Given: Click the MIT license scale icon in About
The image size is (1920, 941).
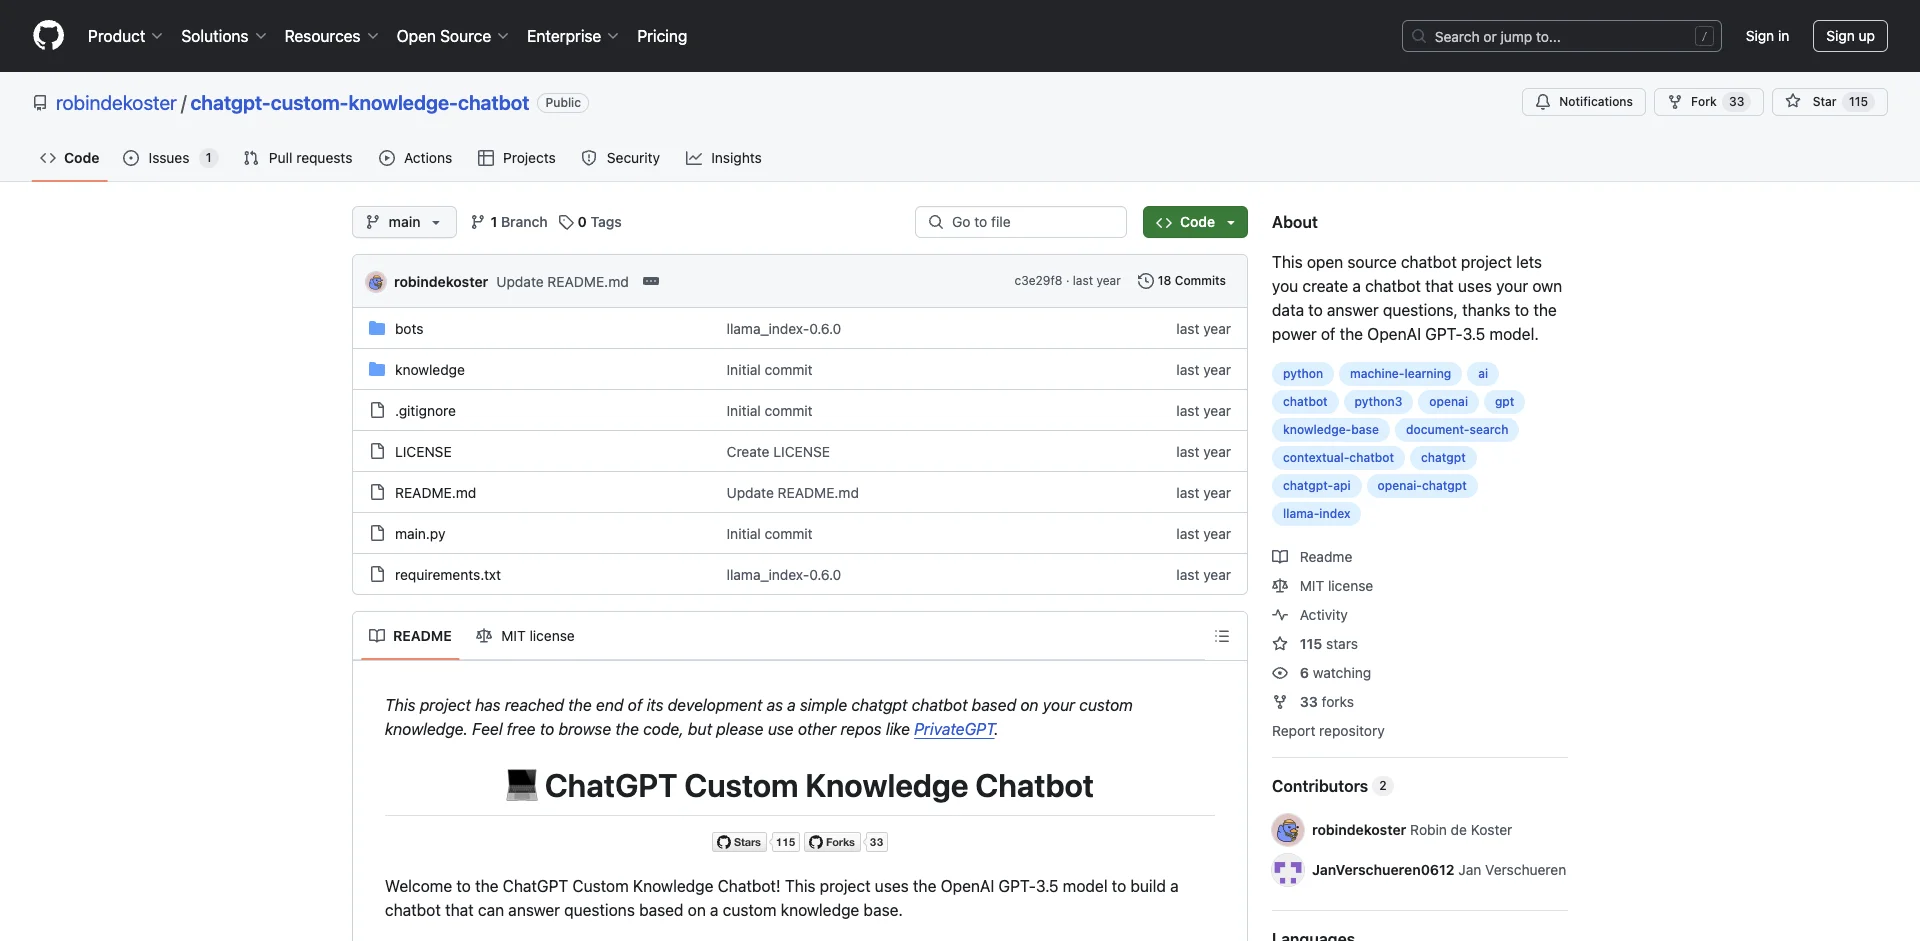Looking at the screenshot, I should pos(1280,586).
